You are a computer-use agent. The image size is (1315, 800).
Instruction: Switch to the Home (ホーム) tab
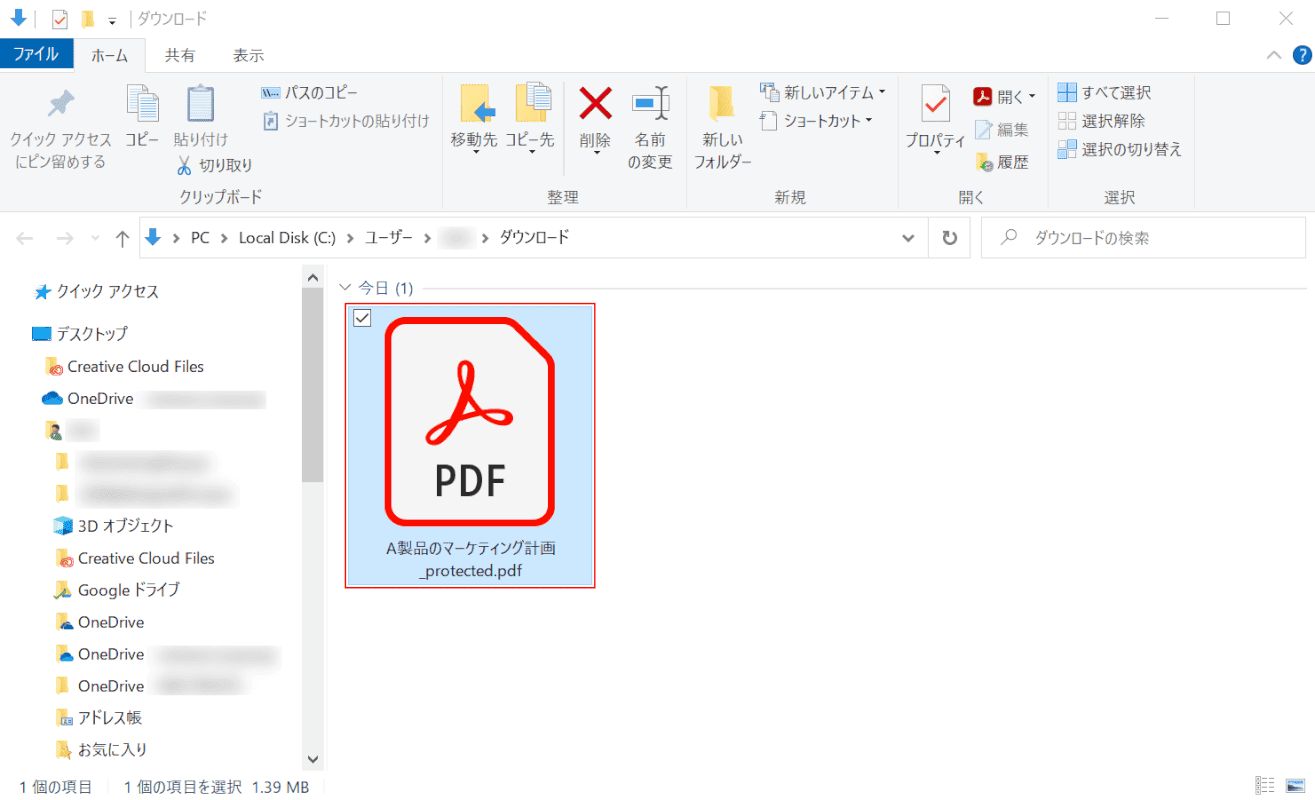(110, 55)
